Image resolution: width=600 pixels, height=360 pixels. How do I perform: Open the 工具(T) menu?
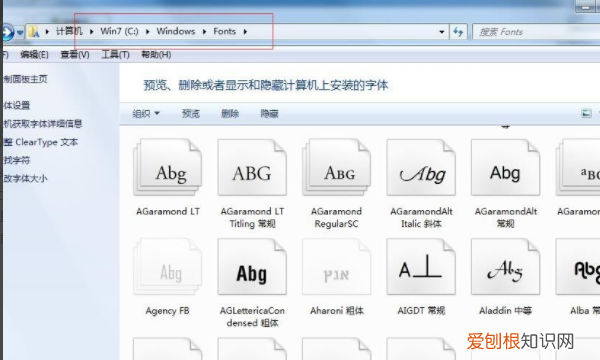click(x=115, y=55)
